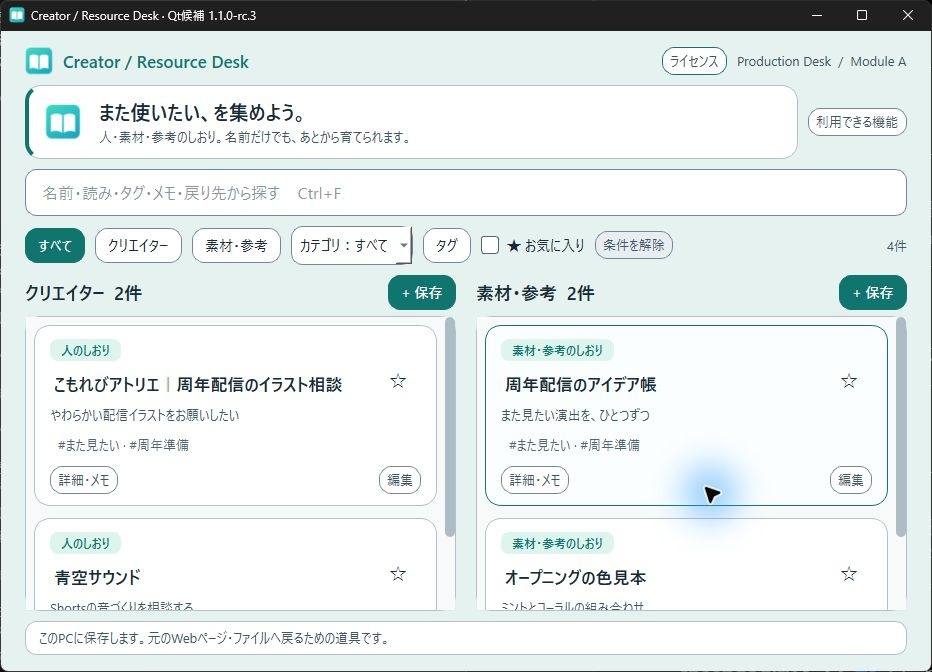Click the こもれびアトリエ card title
Image resolution: width=932 pixels, height=672 pixels.
pyautogui.click(x=198, y=384)
